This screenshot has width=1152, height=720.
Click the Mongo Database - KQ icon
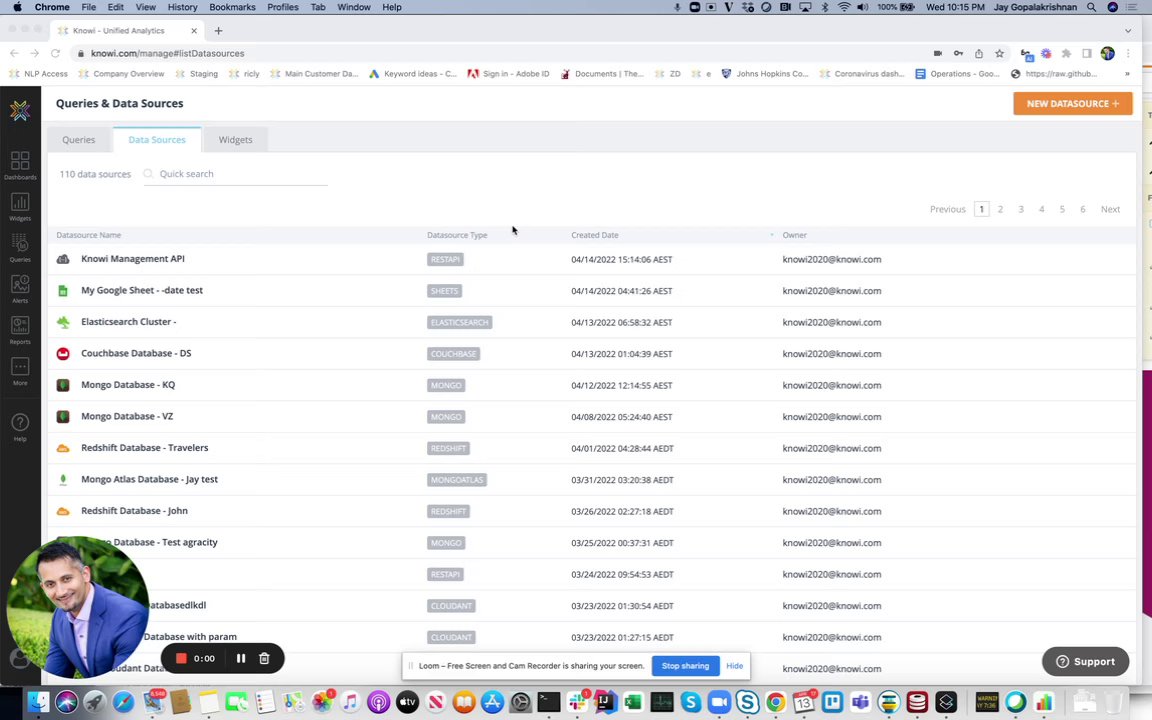tap(63, 385)
